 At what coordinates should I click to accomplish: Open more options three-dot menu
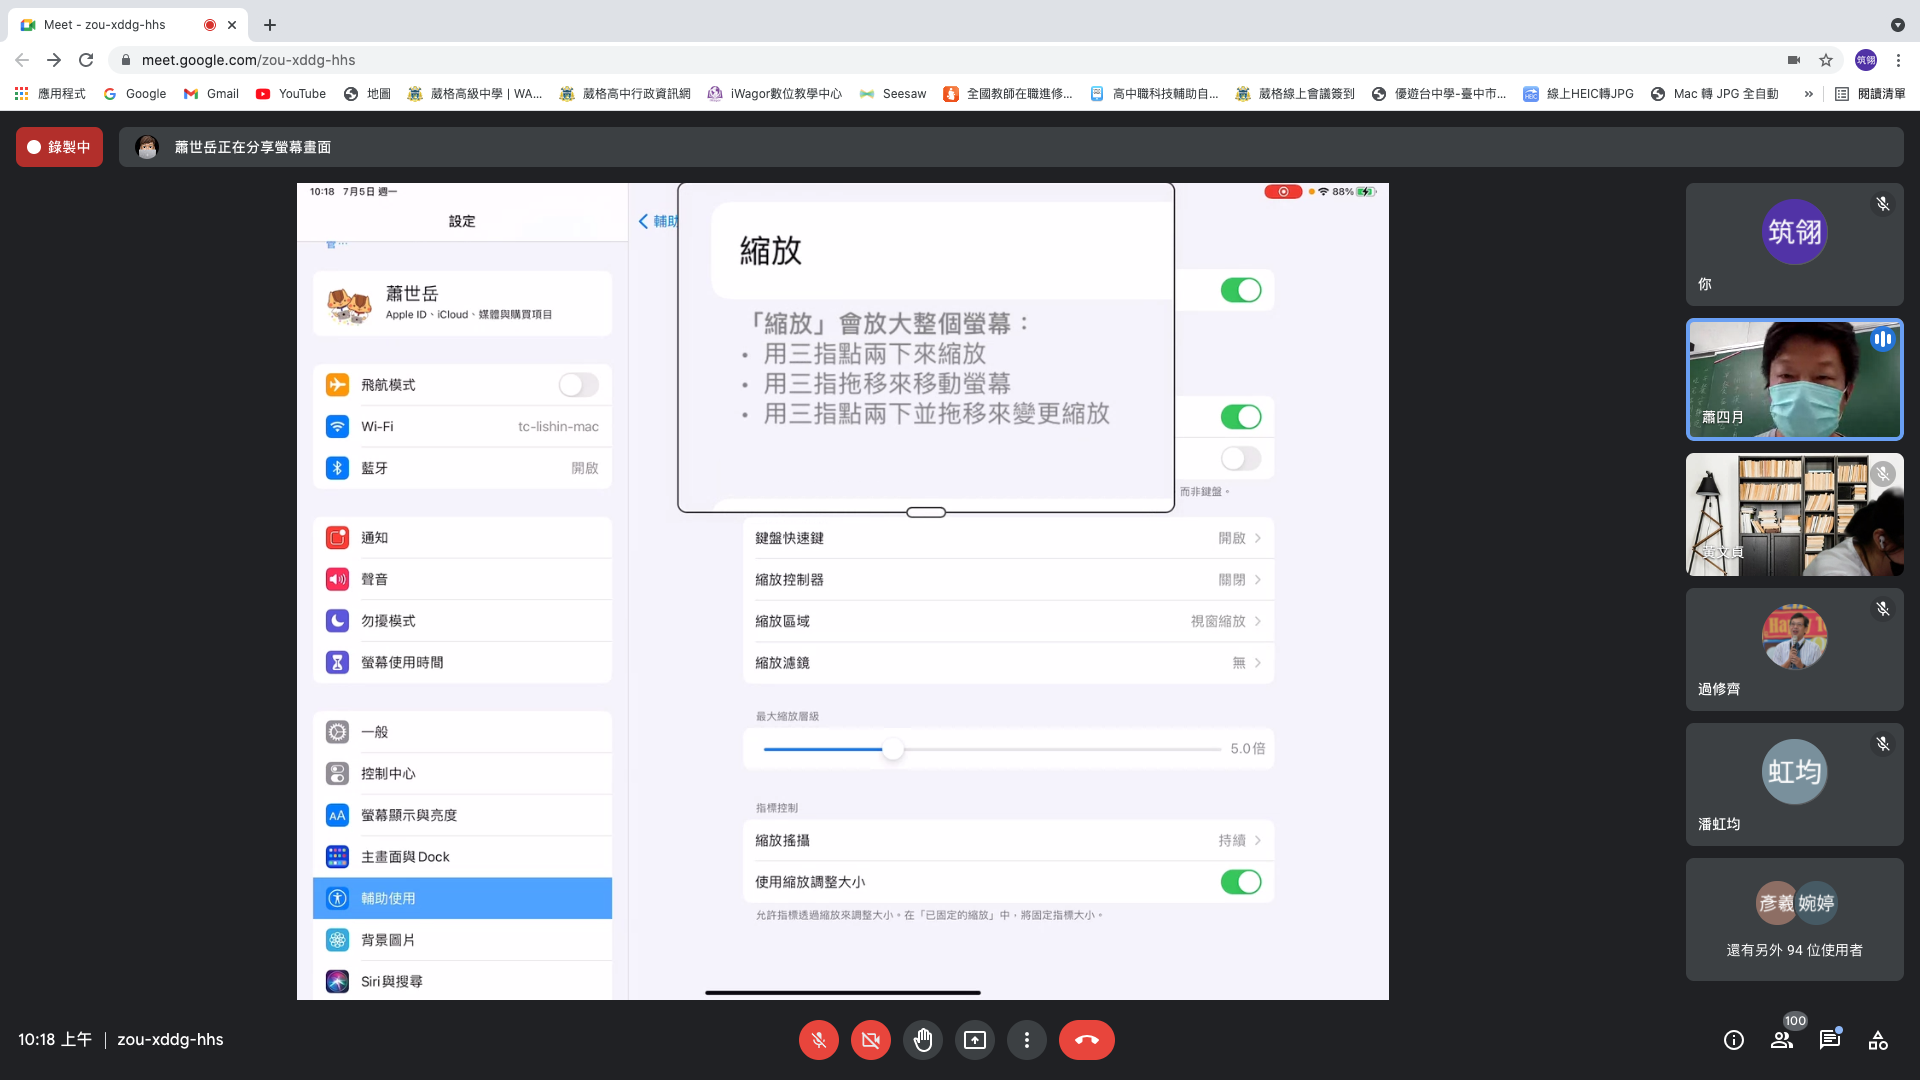pyautogui.click(x=1026, y=1040)
